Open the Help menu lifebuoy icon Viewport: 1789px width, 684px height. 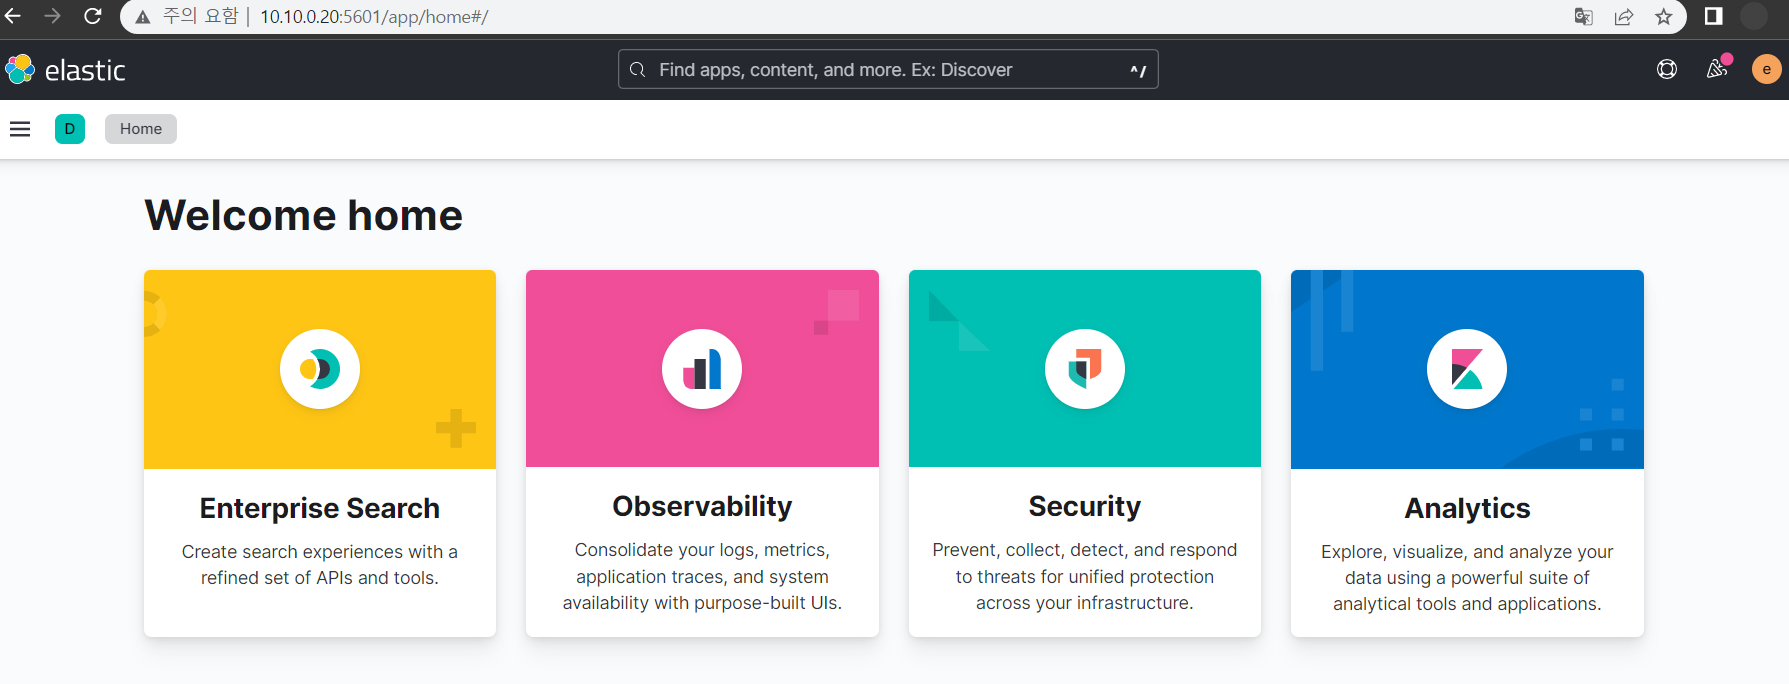(x=1667, y=69)
